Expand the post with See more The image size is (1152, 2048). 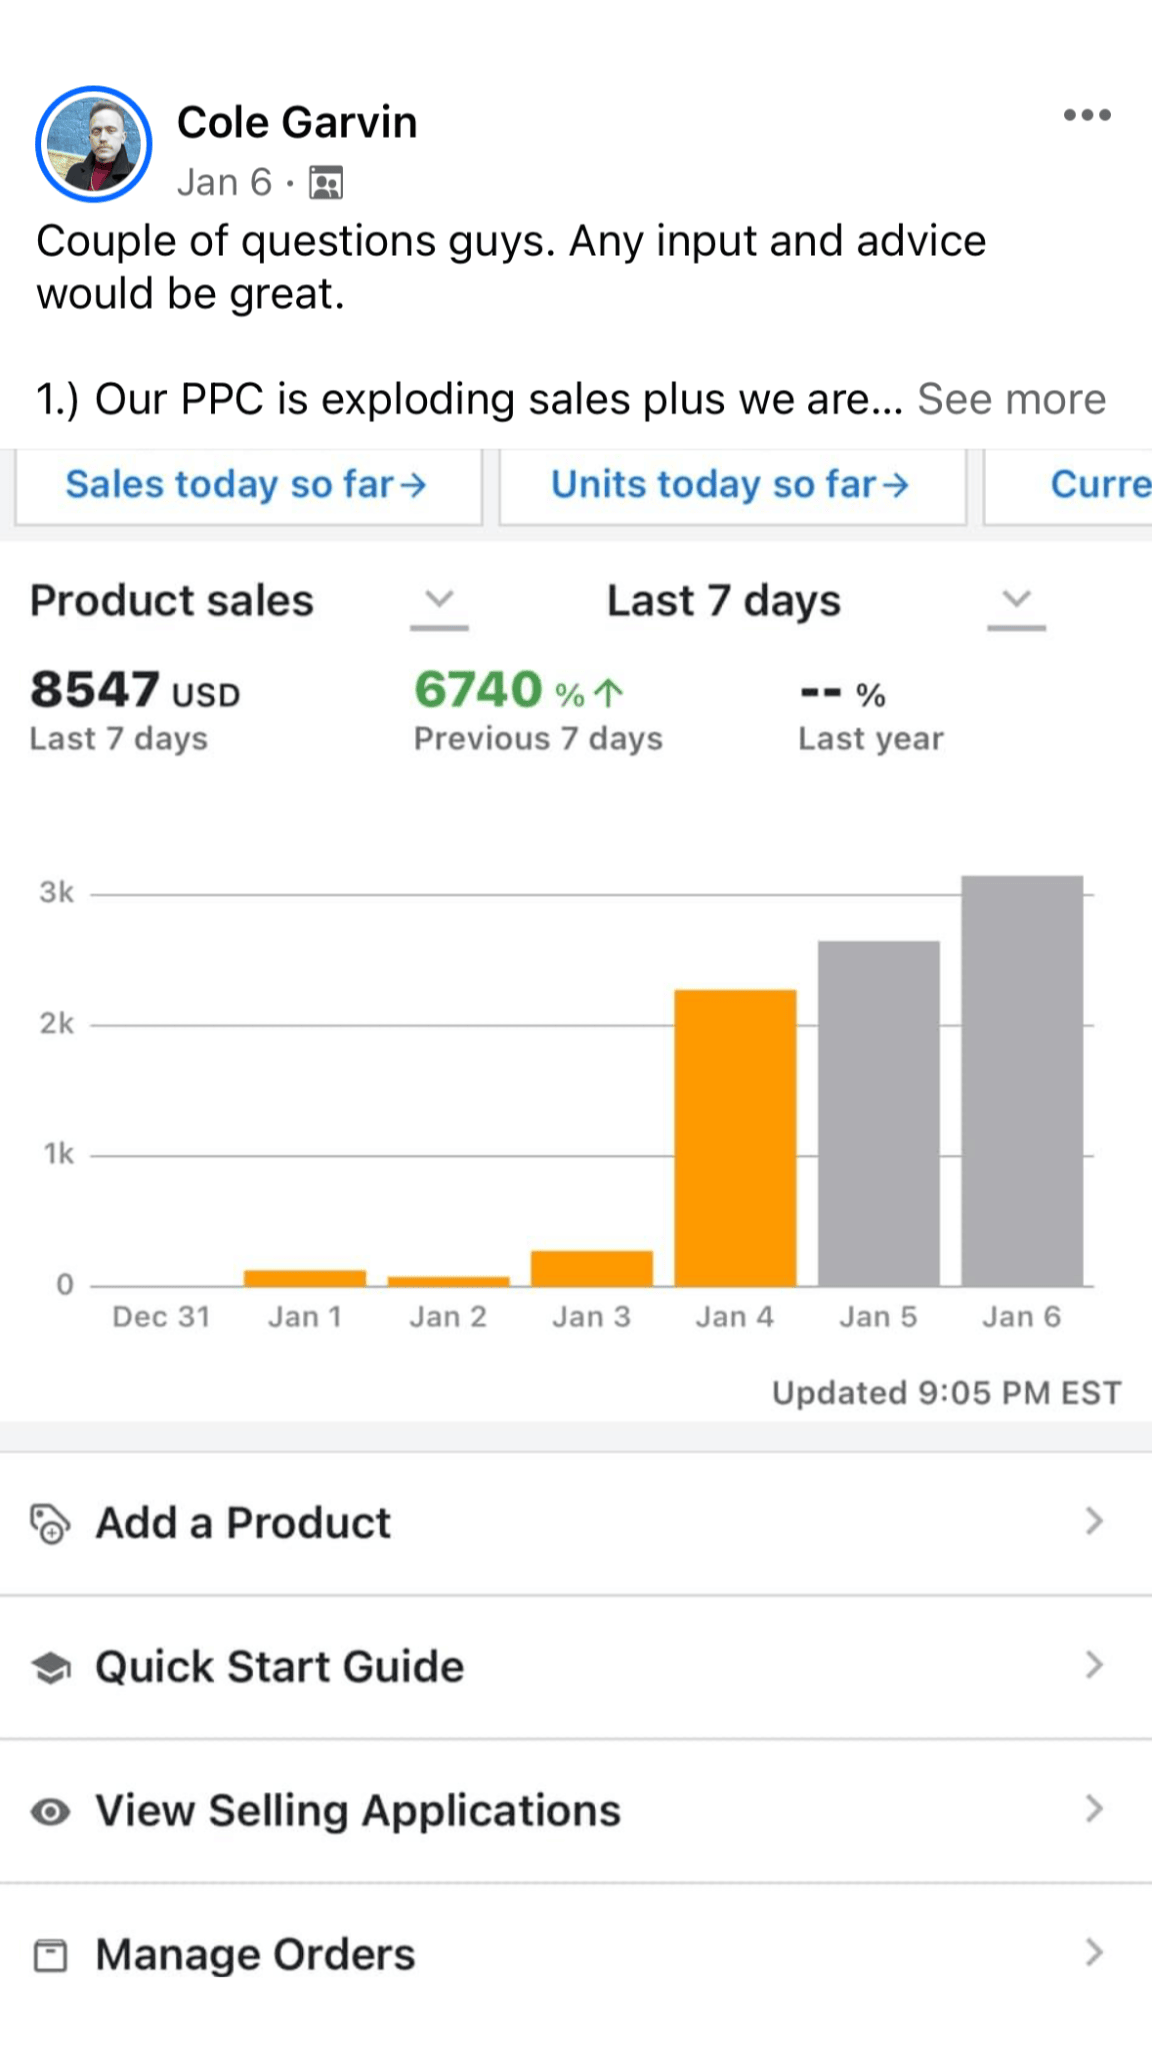coord(1011,399)
